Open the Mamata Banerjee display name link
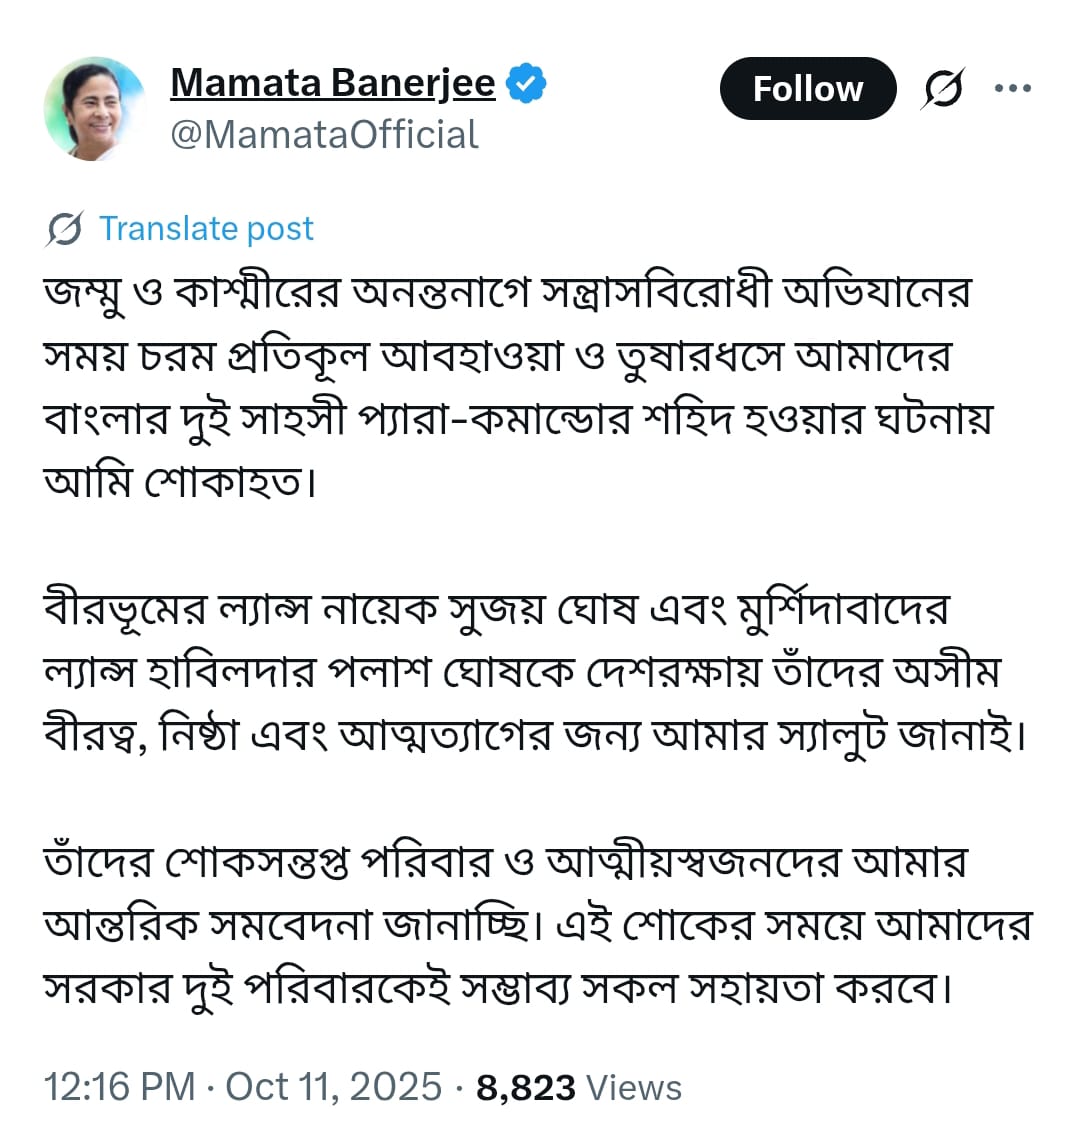Screen dimensions: 1080x1145 pyautogui.click(x=333, y=83)
